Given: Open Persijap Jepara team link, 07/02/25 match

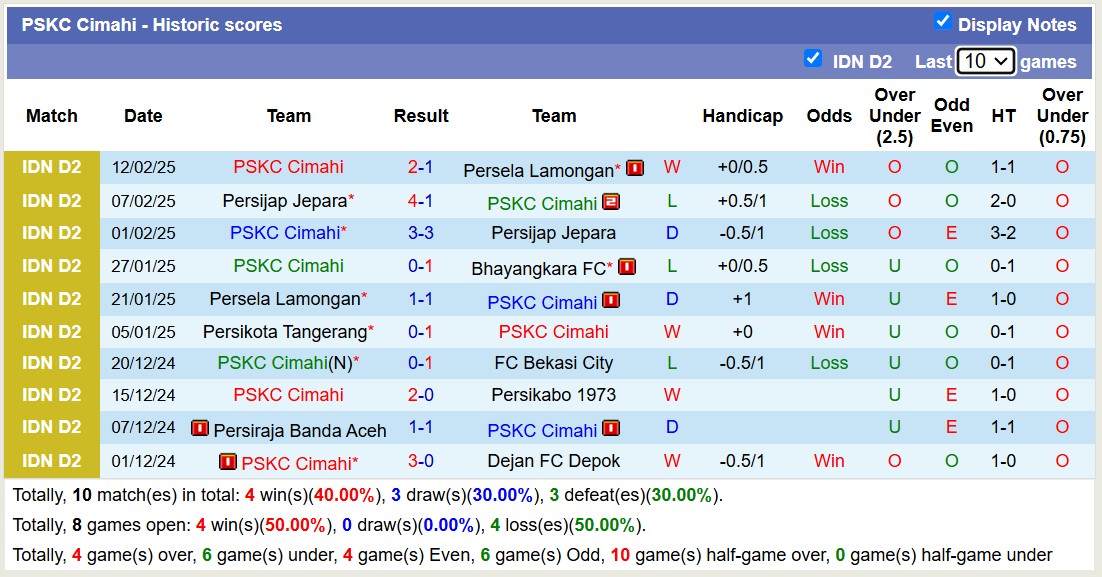Looking at the screenshot, I should pyautogui.click(x=285, y=200).
